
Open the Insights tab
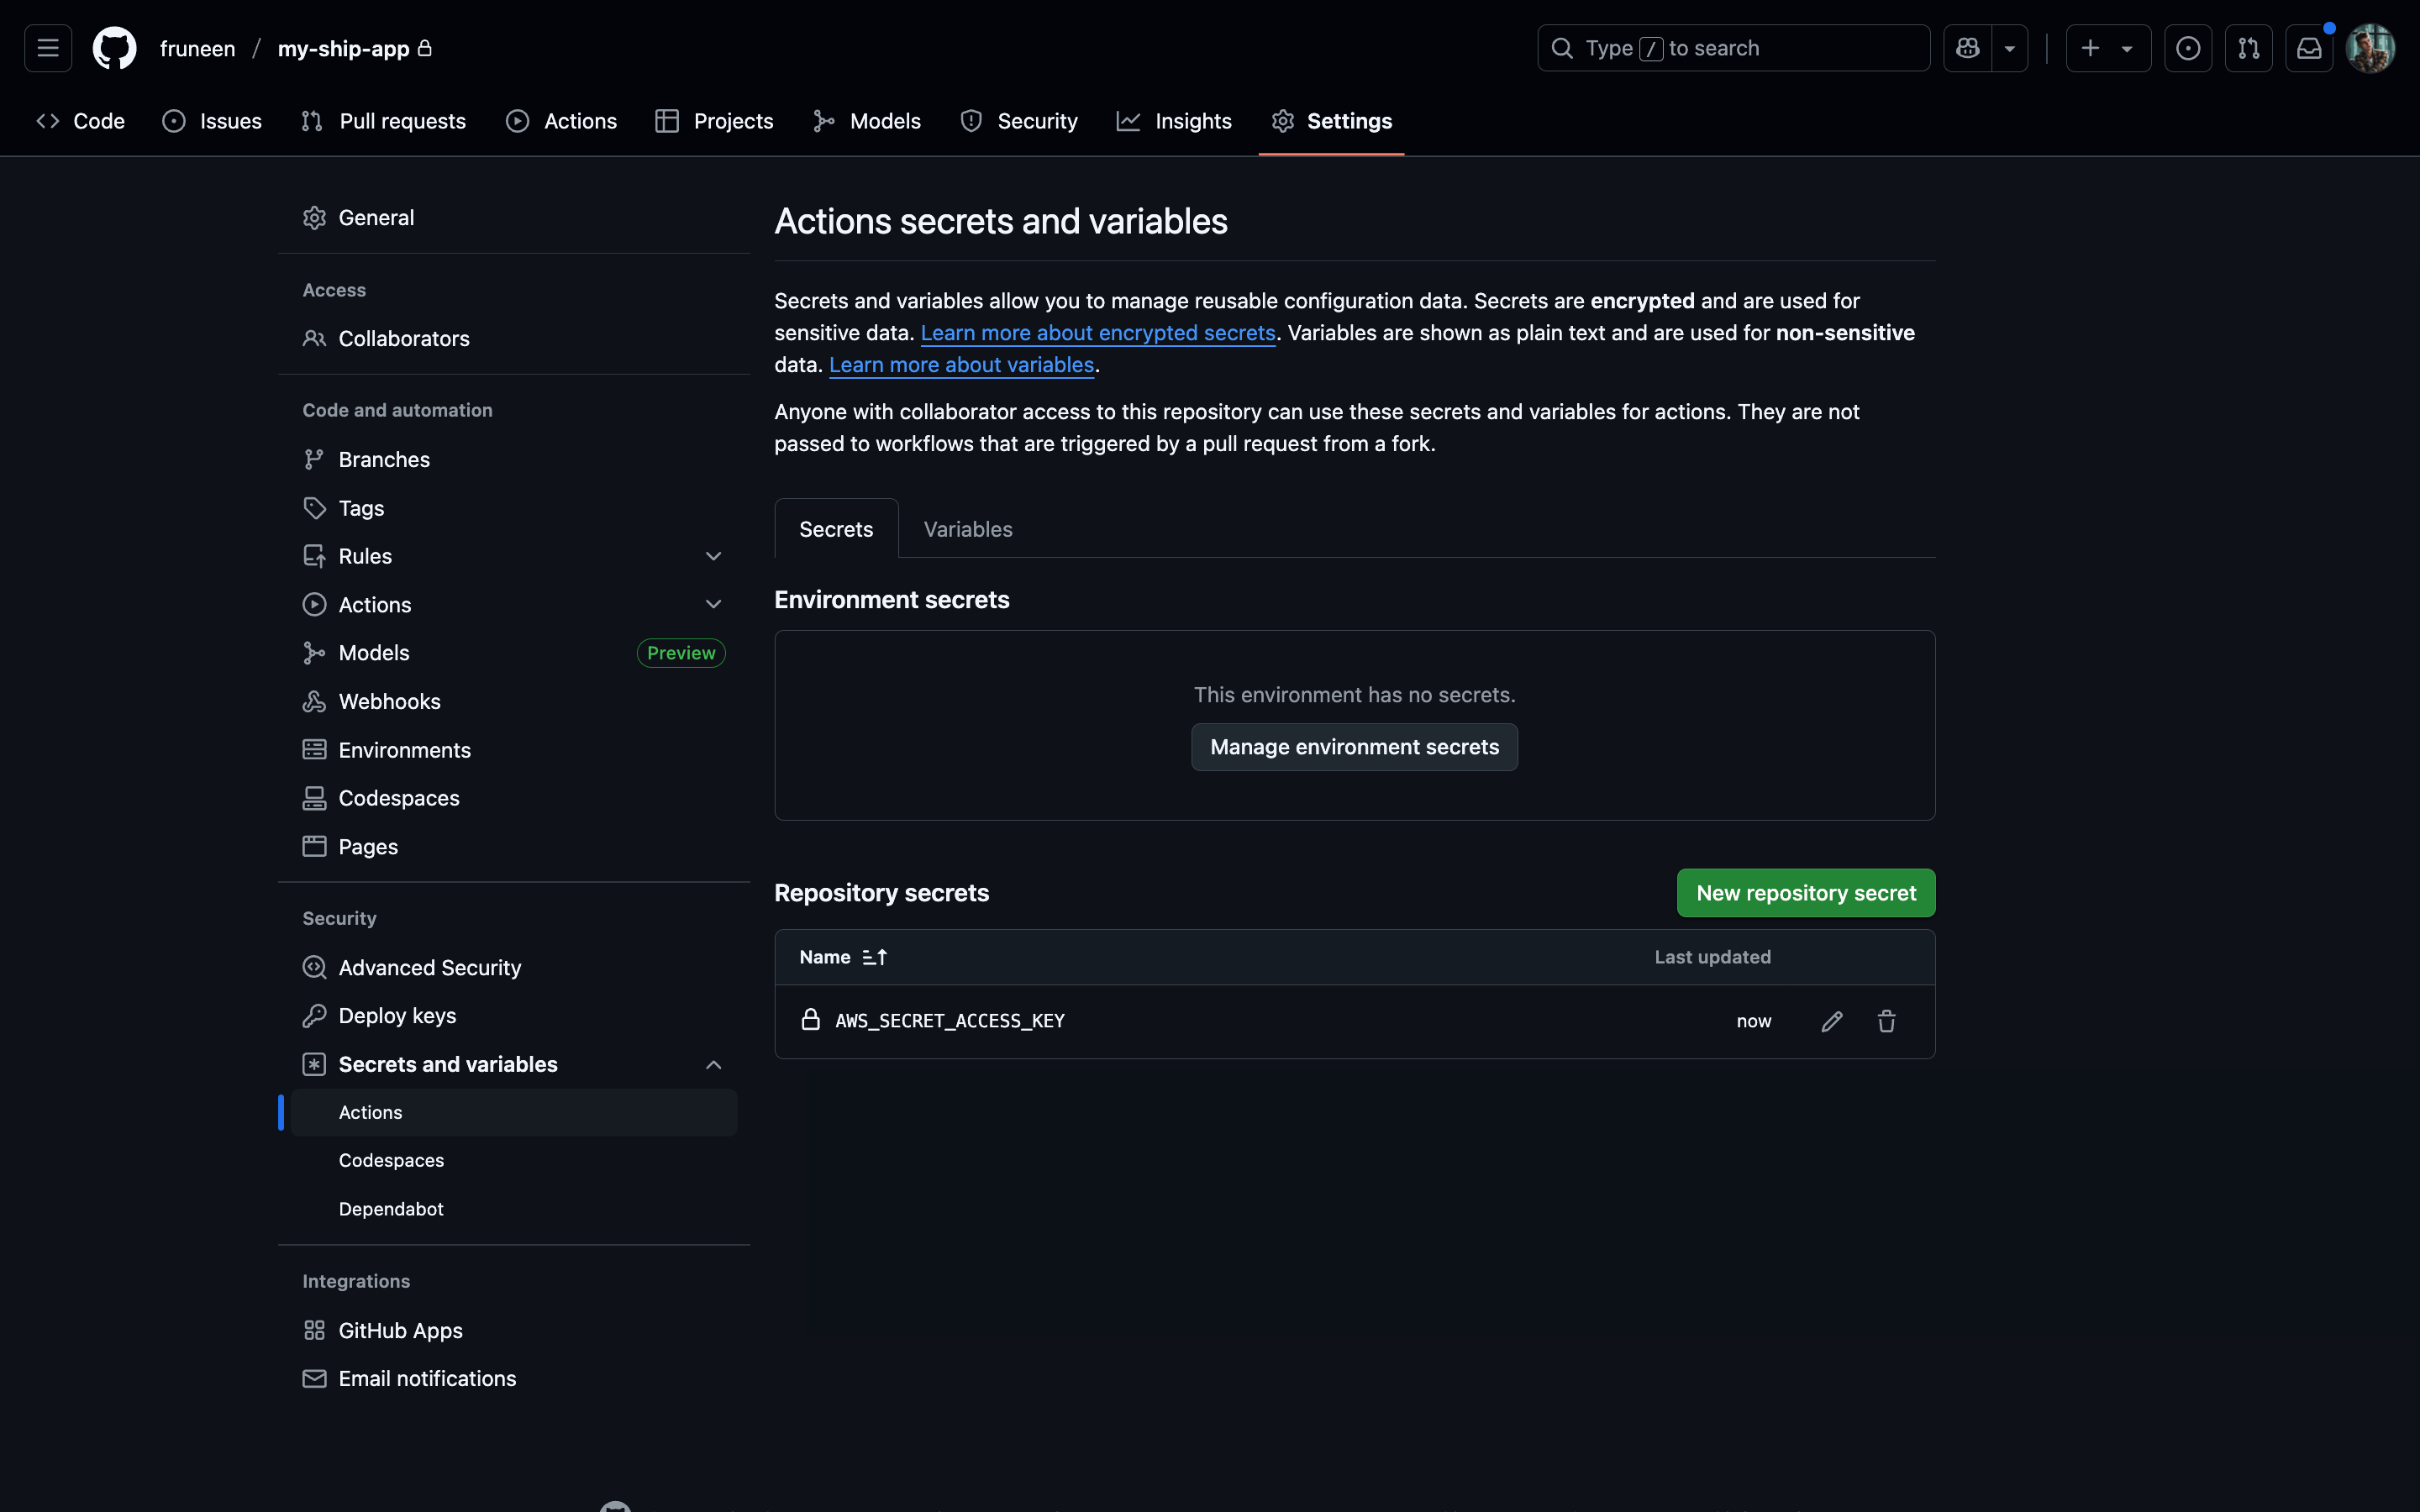pyautogui.click(x=1174, y=120)
